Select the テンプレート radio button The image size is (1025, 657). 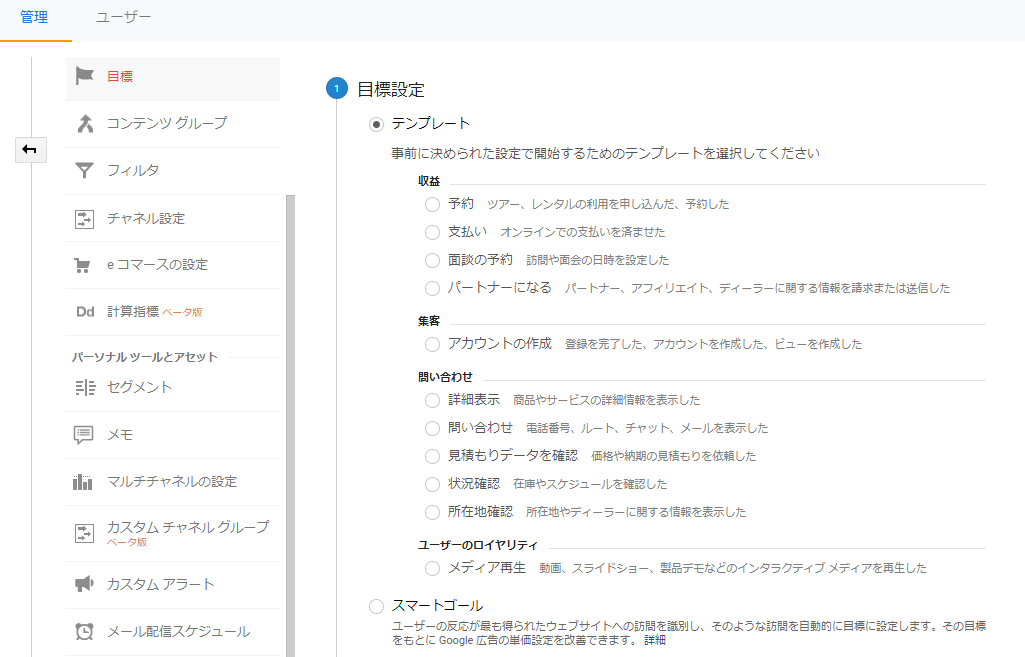tap(376, 124)
